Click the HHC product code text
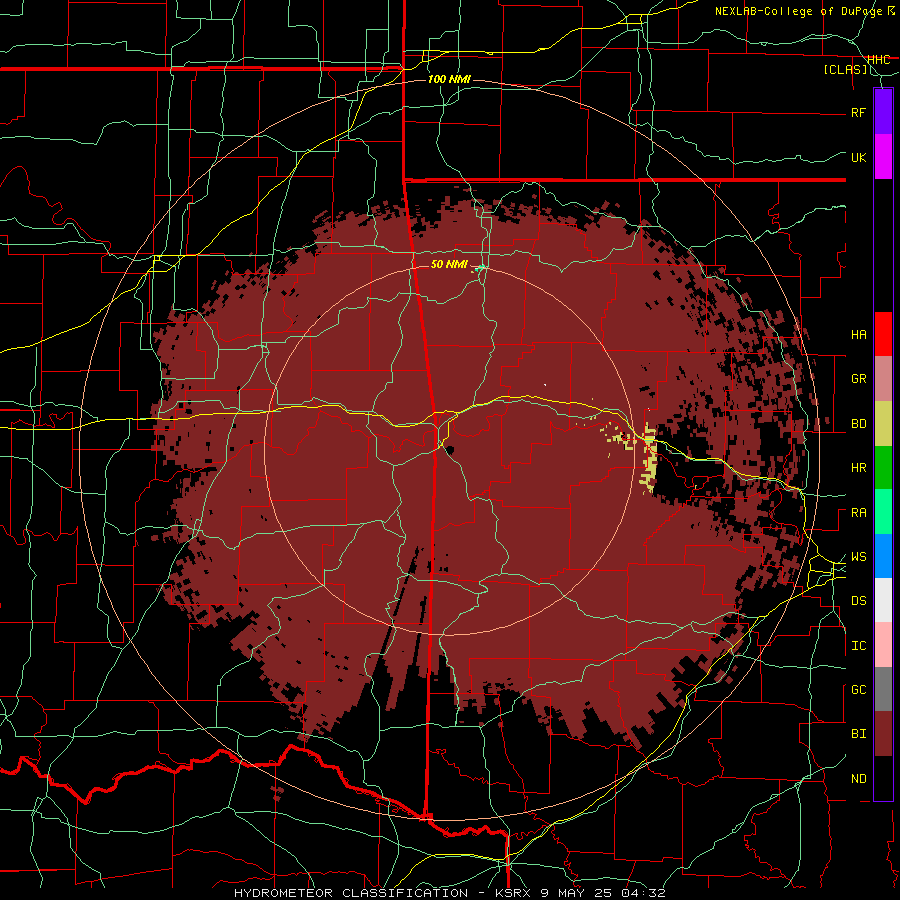The height and width of the screenshot is (900, 900). click(x=879, y=59)
